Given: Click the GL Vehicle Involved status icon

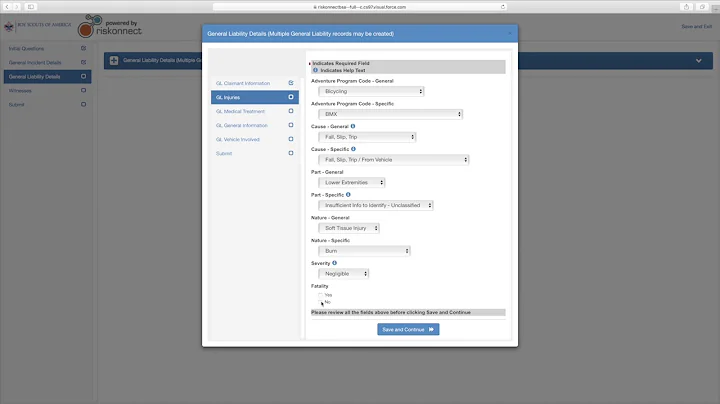Looking at the screenshot, I should [x=291, y=139].
